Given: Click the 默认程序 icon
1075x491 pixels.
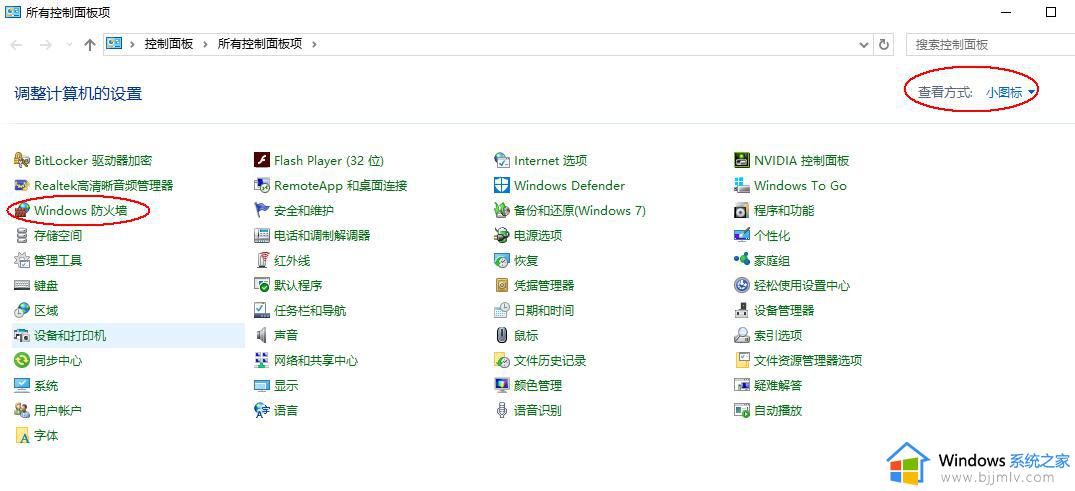Looking at the screenshot, I should point(262,285).
